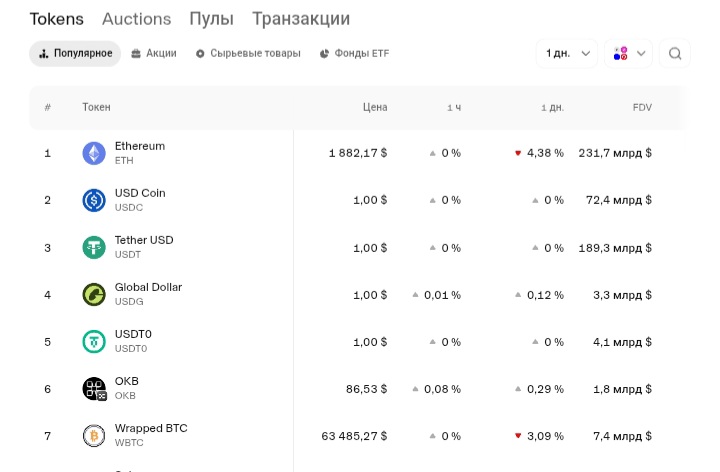
Task: Open search with the magnifier icon
Action: [x=675, y=54]
